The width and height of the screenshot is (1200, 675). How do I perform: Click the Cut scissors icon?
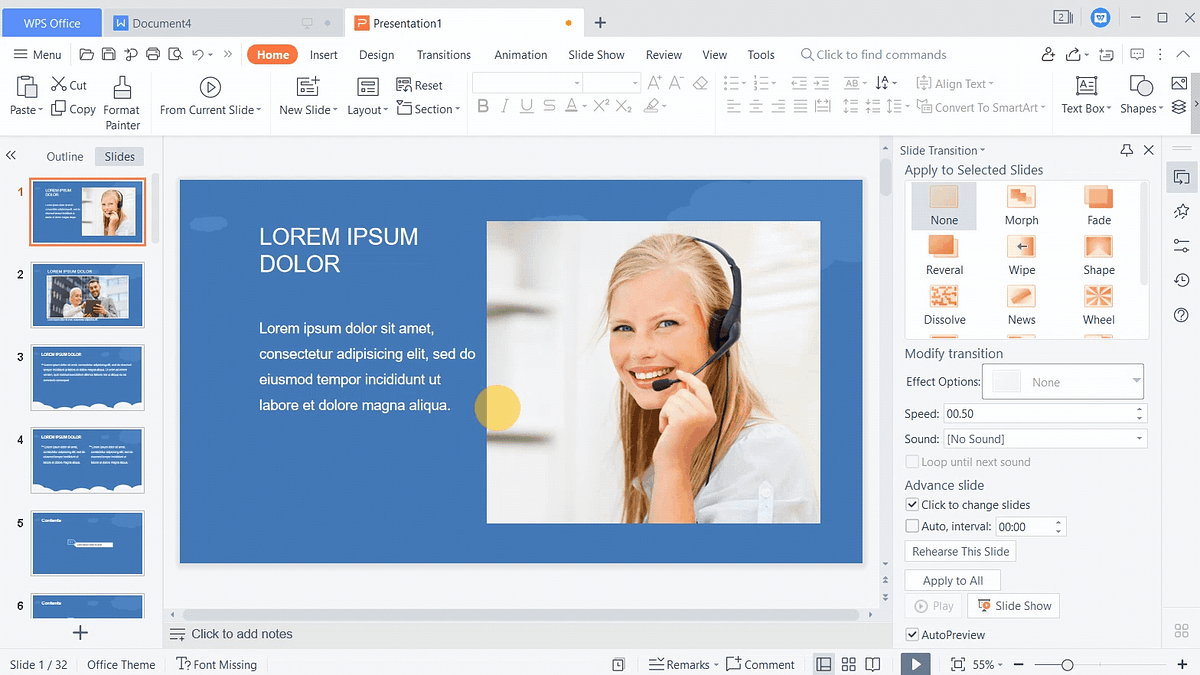(60, 85)
